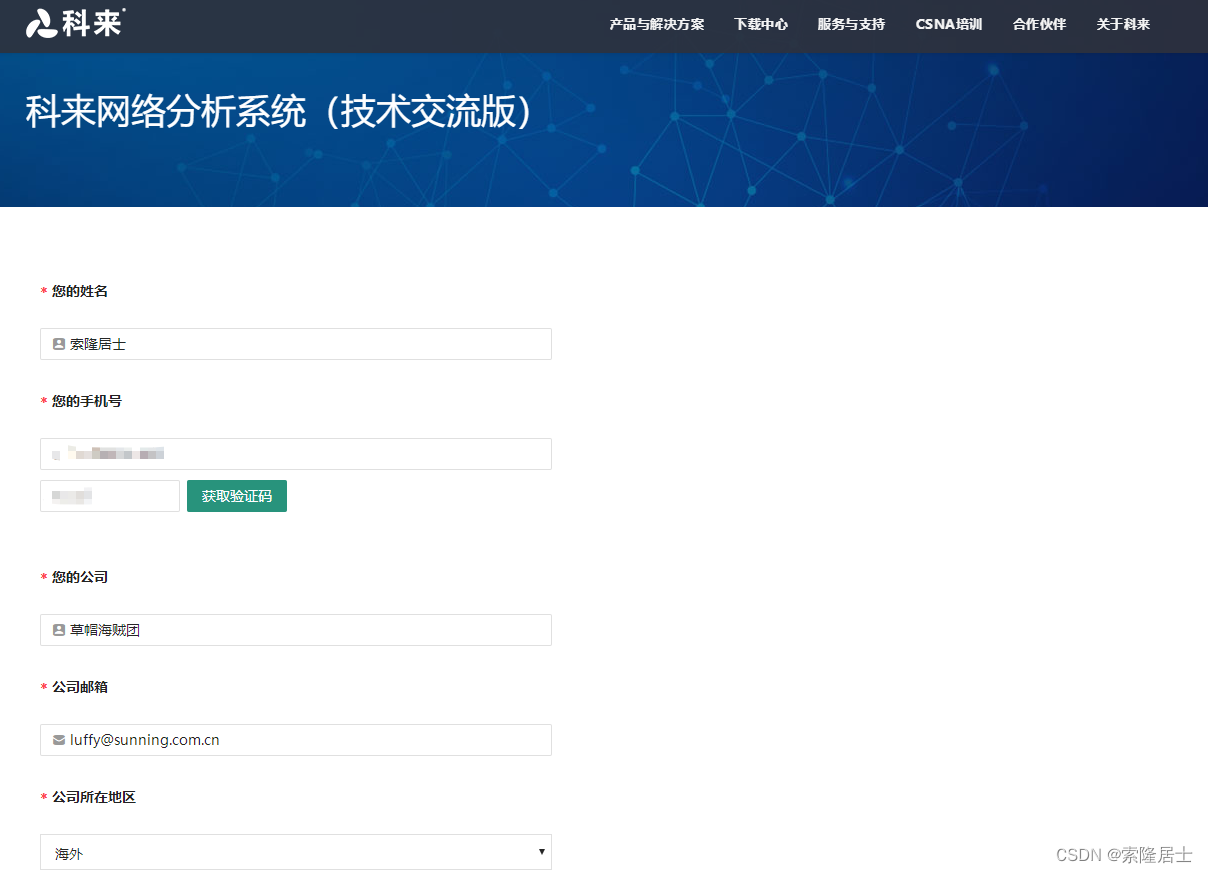
Task: Click envelope icon in email field
Action: [59, 740]
